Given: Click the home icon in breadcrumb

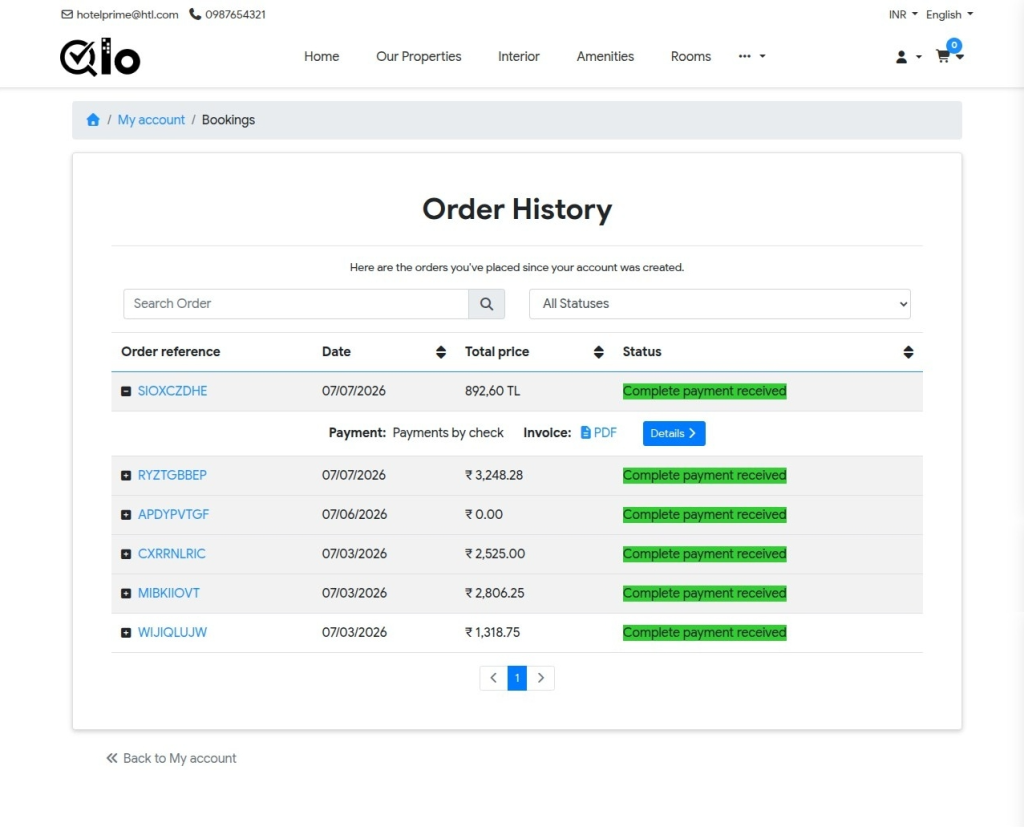Looking at the screenshot, I should click(93, 120).
